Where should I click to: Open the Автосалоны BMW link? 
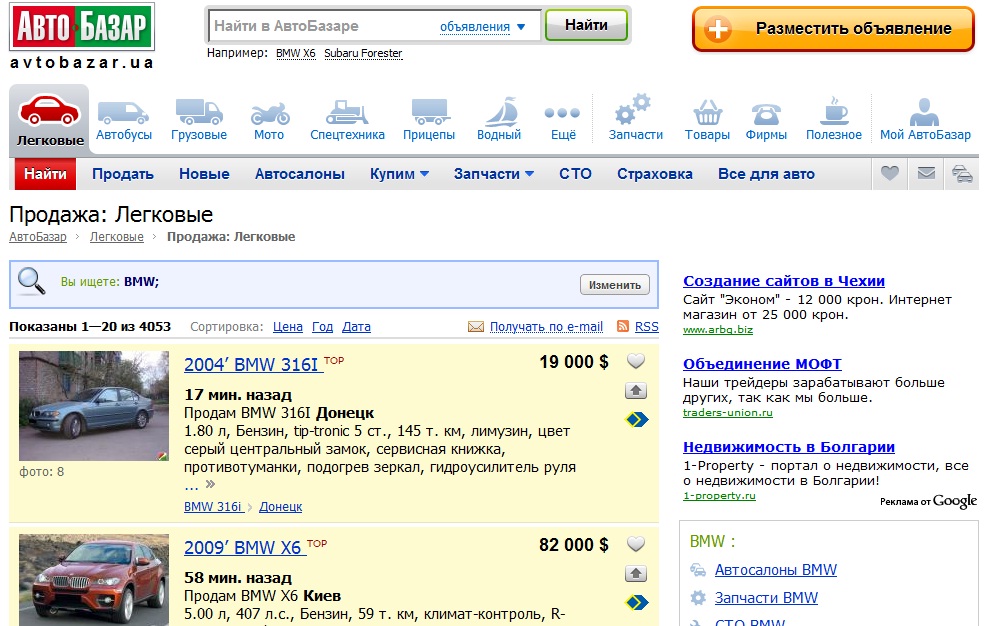pos(776,569)
